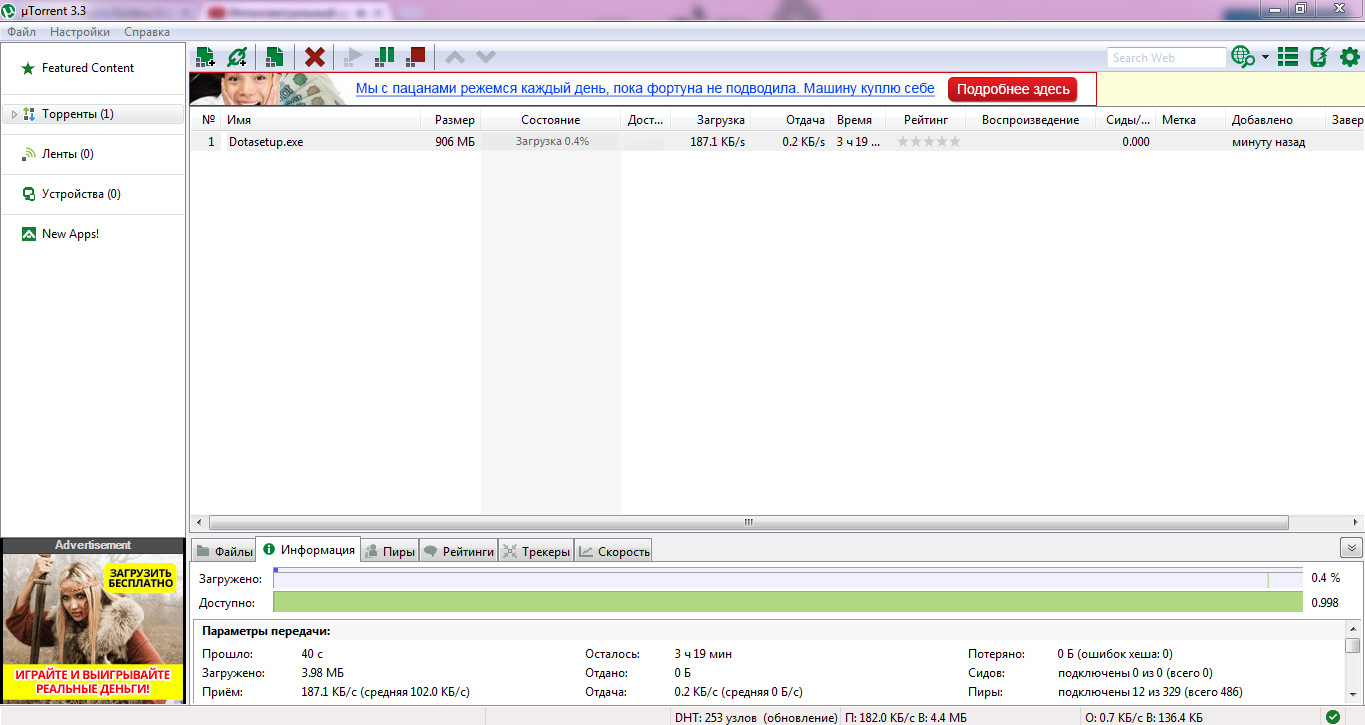
Task: Click the New Apps! green icon
Action: (x=29, y=234)
